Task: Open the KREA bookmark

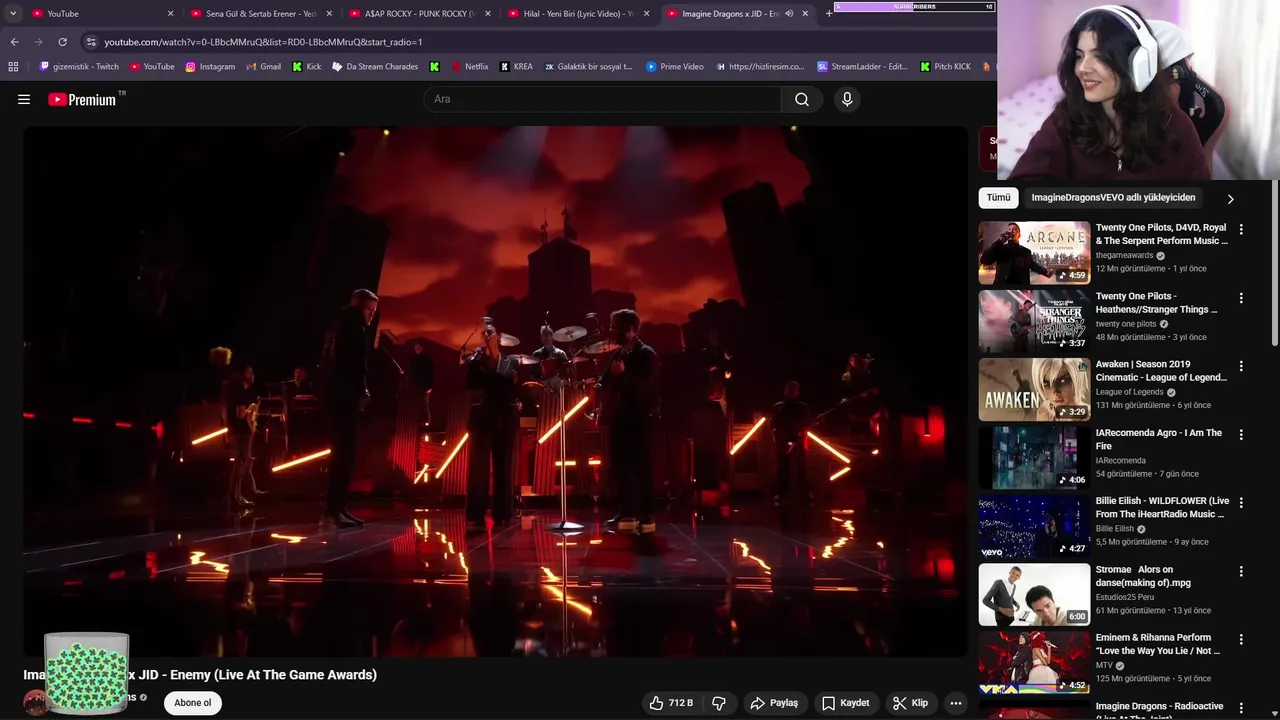Action: point(516,67)
